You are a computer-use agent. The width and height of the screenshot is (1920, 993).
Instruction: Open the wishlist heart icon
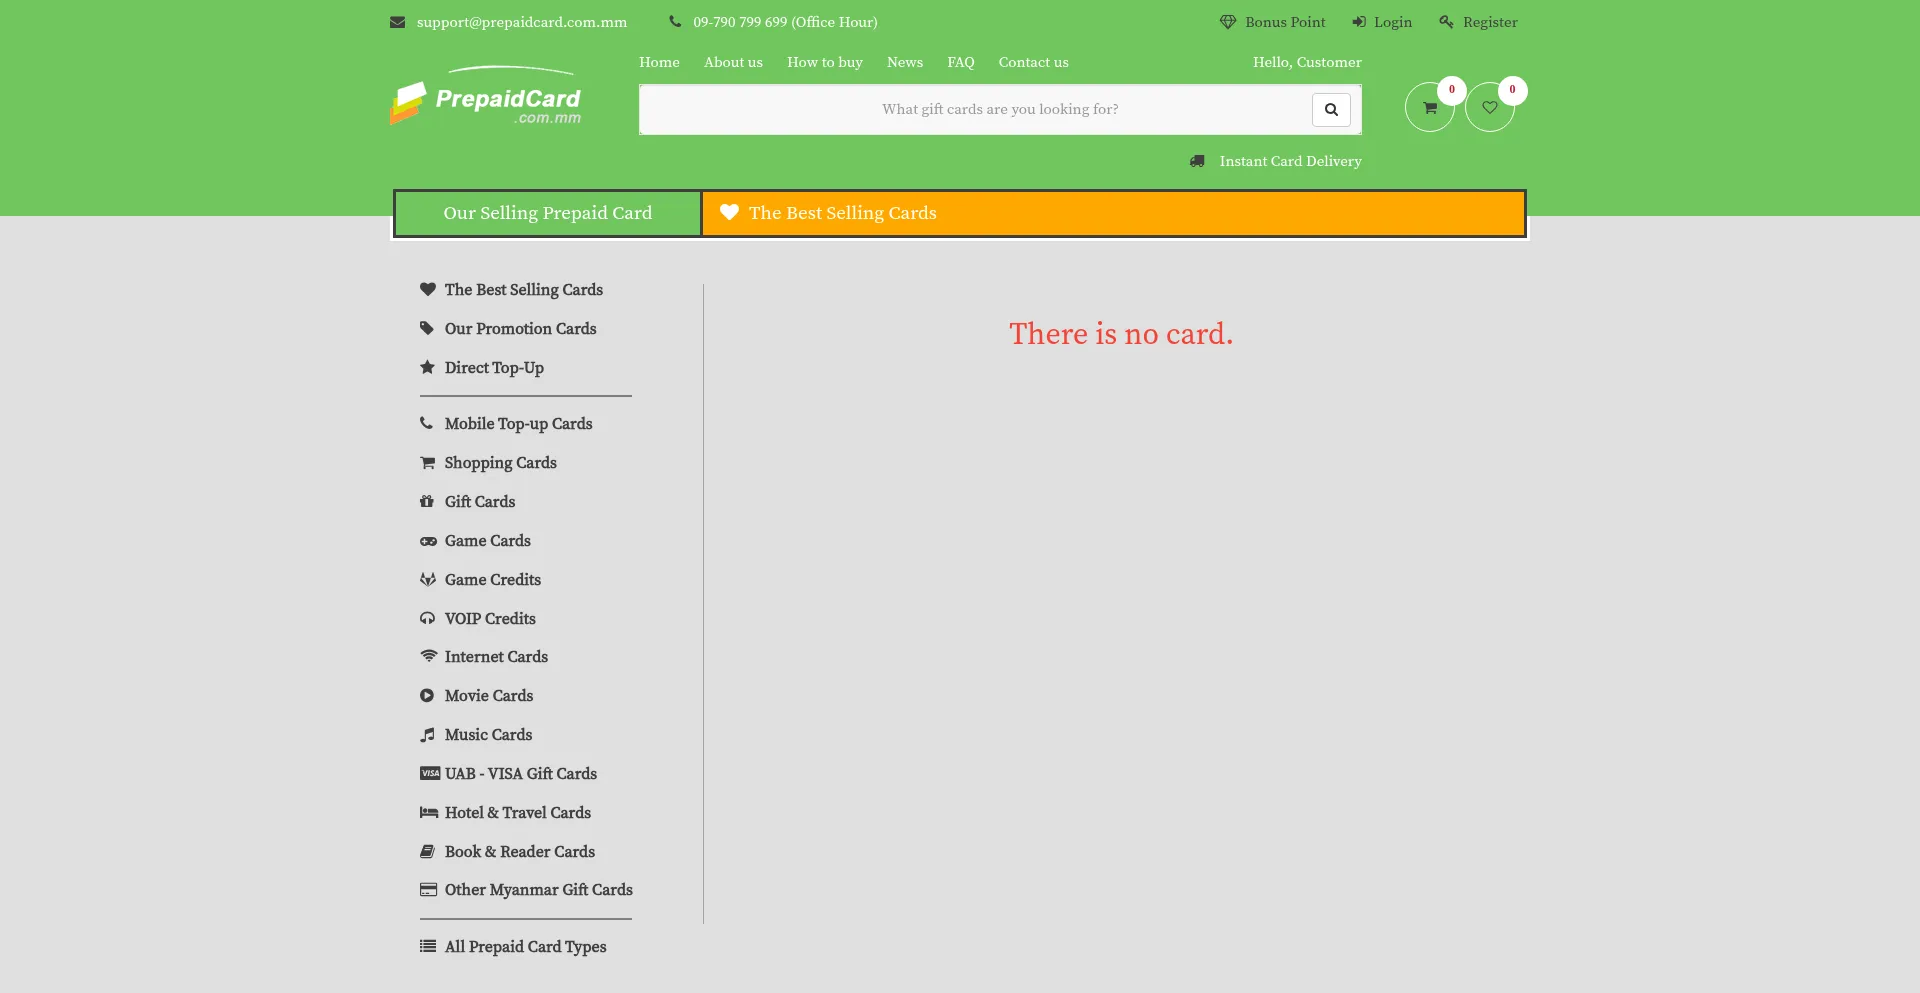[1489, 108]
